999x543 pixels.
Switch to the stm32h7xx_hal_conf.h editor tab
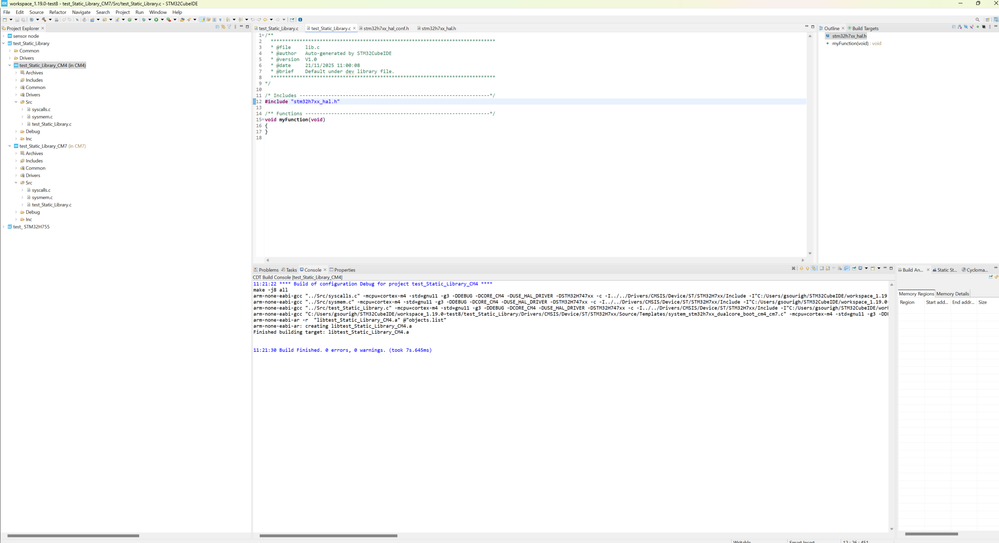[x=386, y=28]
